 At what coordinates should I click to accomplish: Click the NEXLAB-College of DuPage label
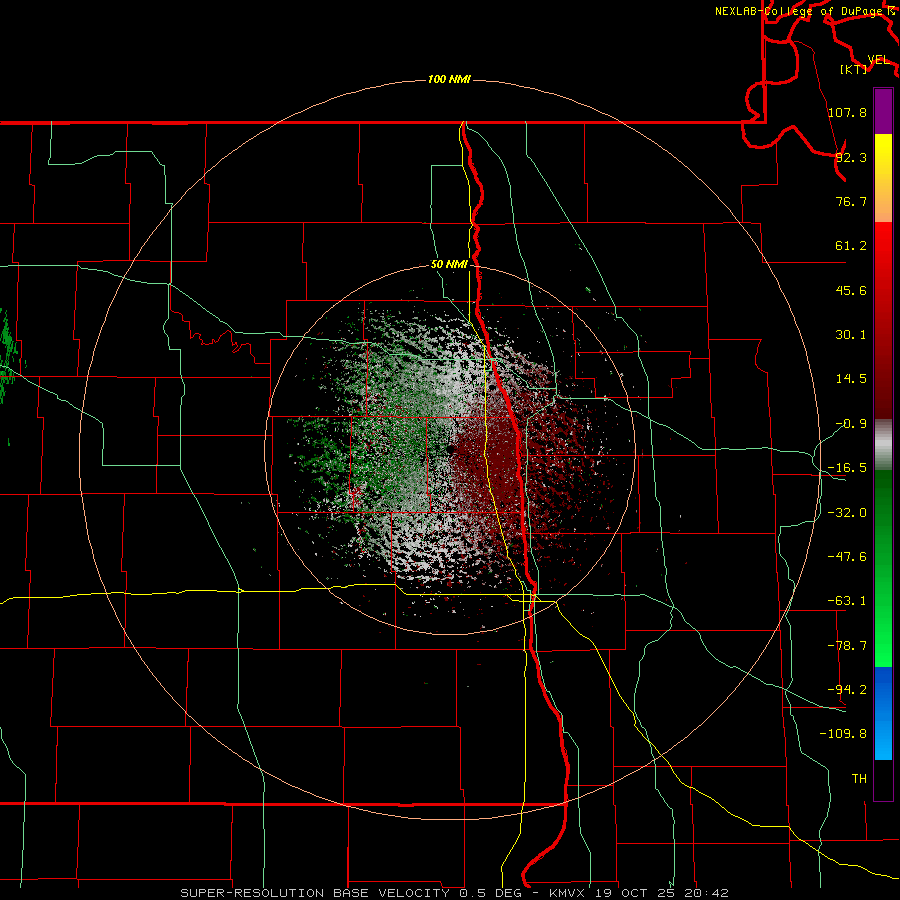pyautogui.click(x=800, y=11)
